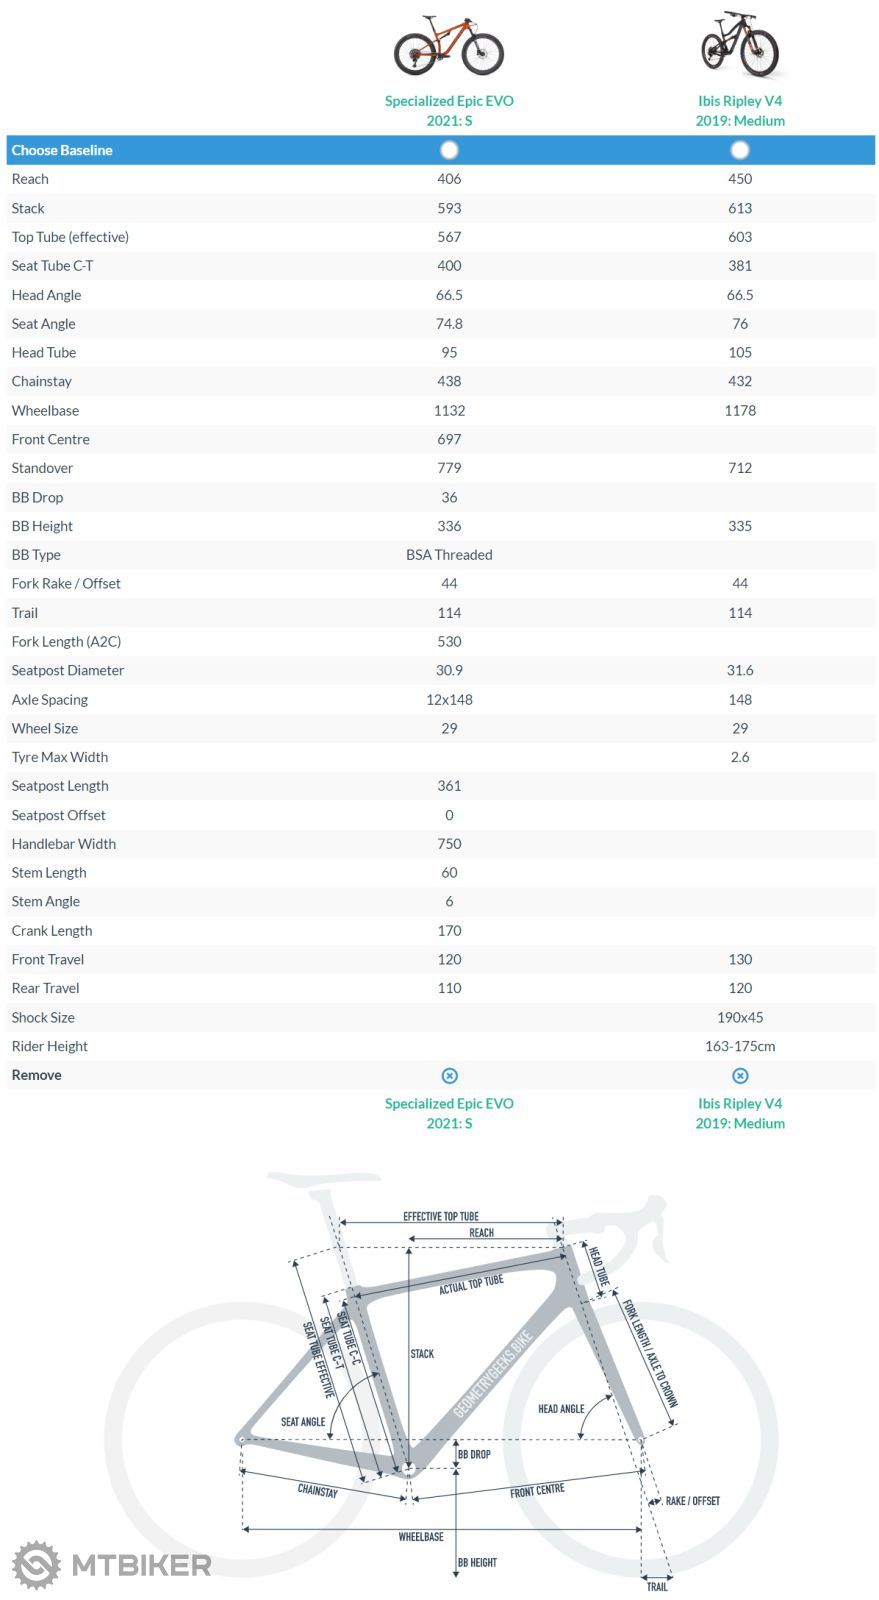
Task: Click the Specialized Epic EVO bike thumbnail
Action: pyautogui.click(x=449, y=47)
